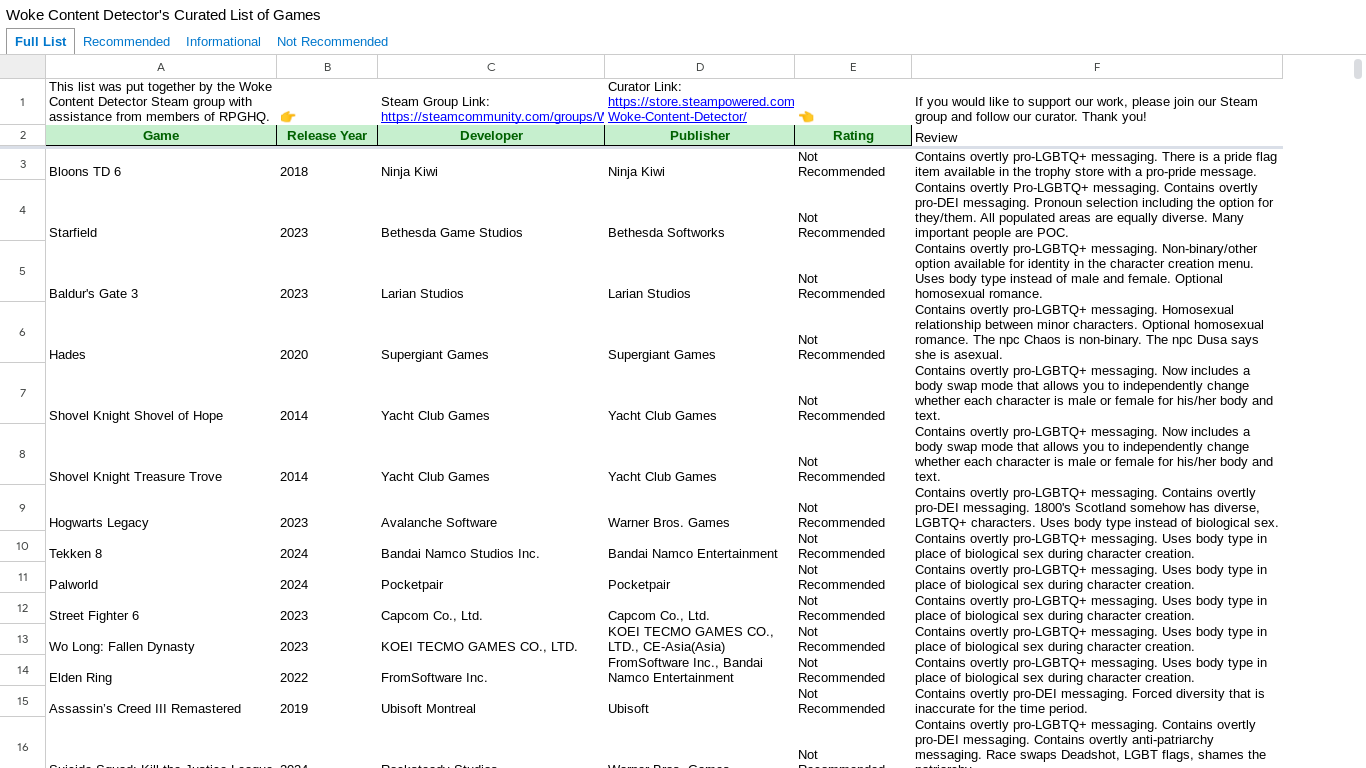Click release year 2022 for Elden Ring
The height and width of the screenshot is (768, 1366).
327,670
